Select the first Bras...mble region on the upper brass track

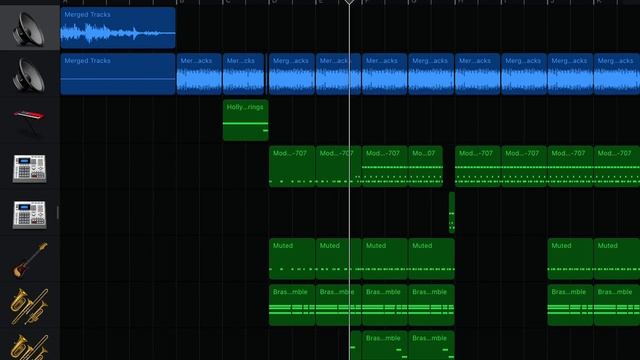click(x=292, y=305)
